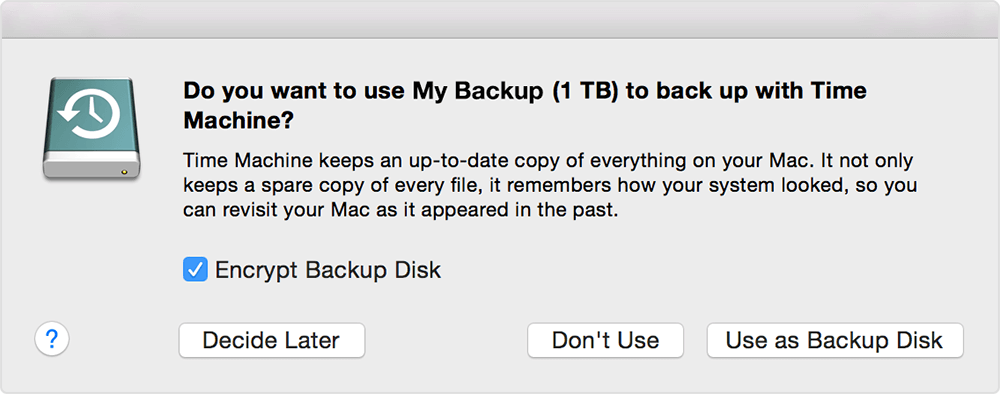Choose Decide Later

coord(272,340)
